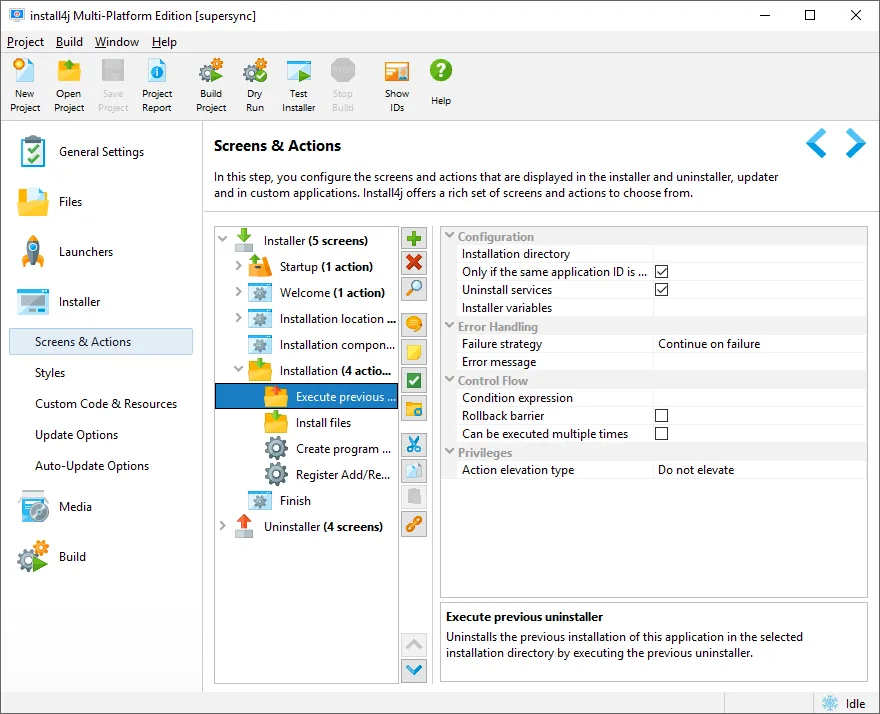Go to Styles step
Screen dimensions: 880x714
tap(50, 373)
